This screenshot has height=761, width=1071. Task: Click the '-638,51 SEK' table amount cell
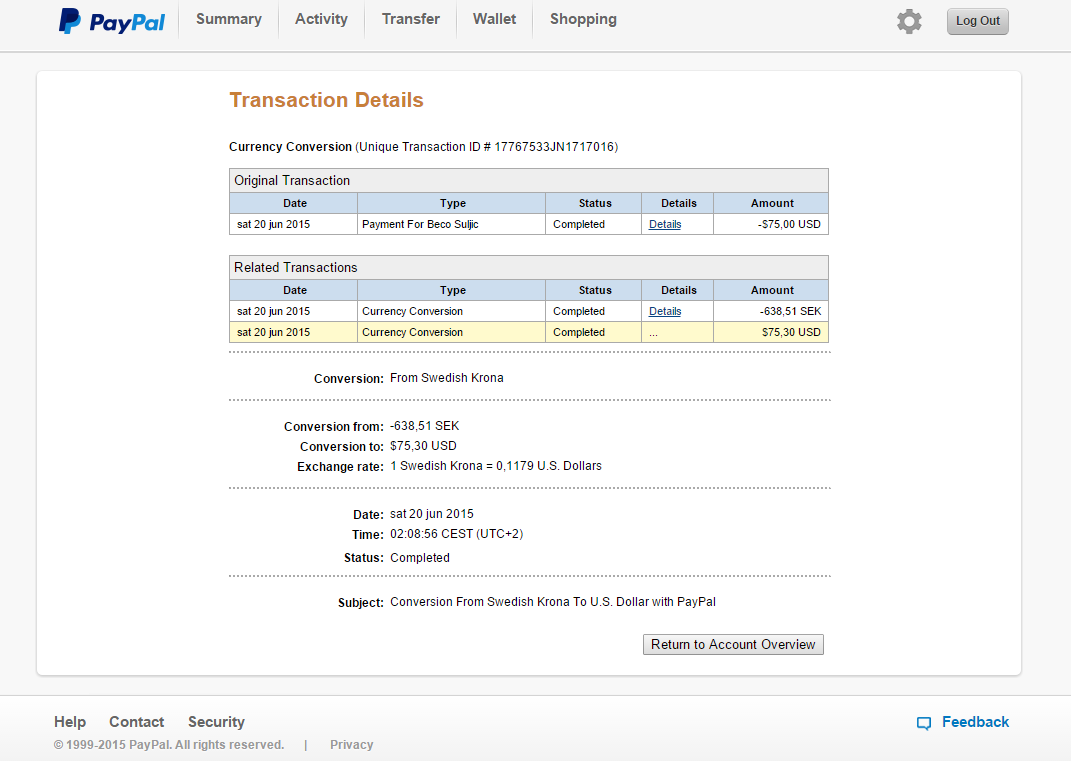click(x=771, y=311)
